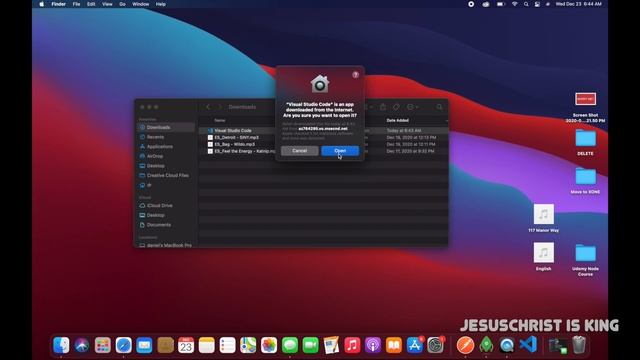The width and height of the screenshot is (640, 360).
Task: Click the Tags icon in the Finder toolbar
Action: (396, 107)
